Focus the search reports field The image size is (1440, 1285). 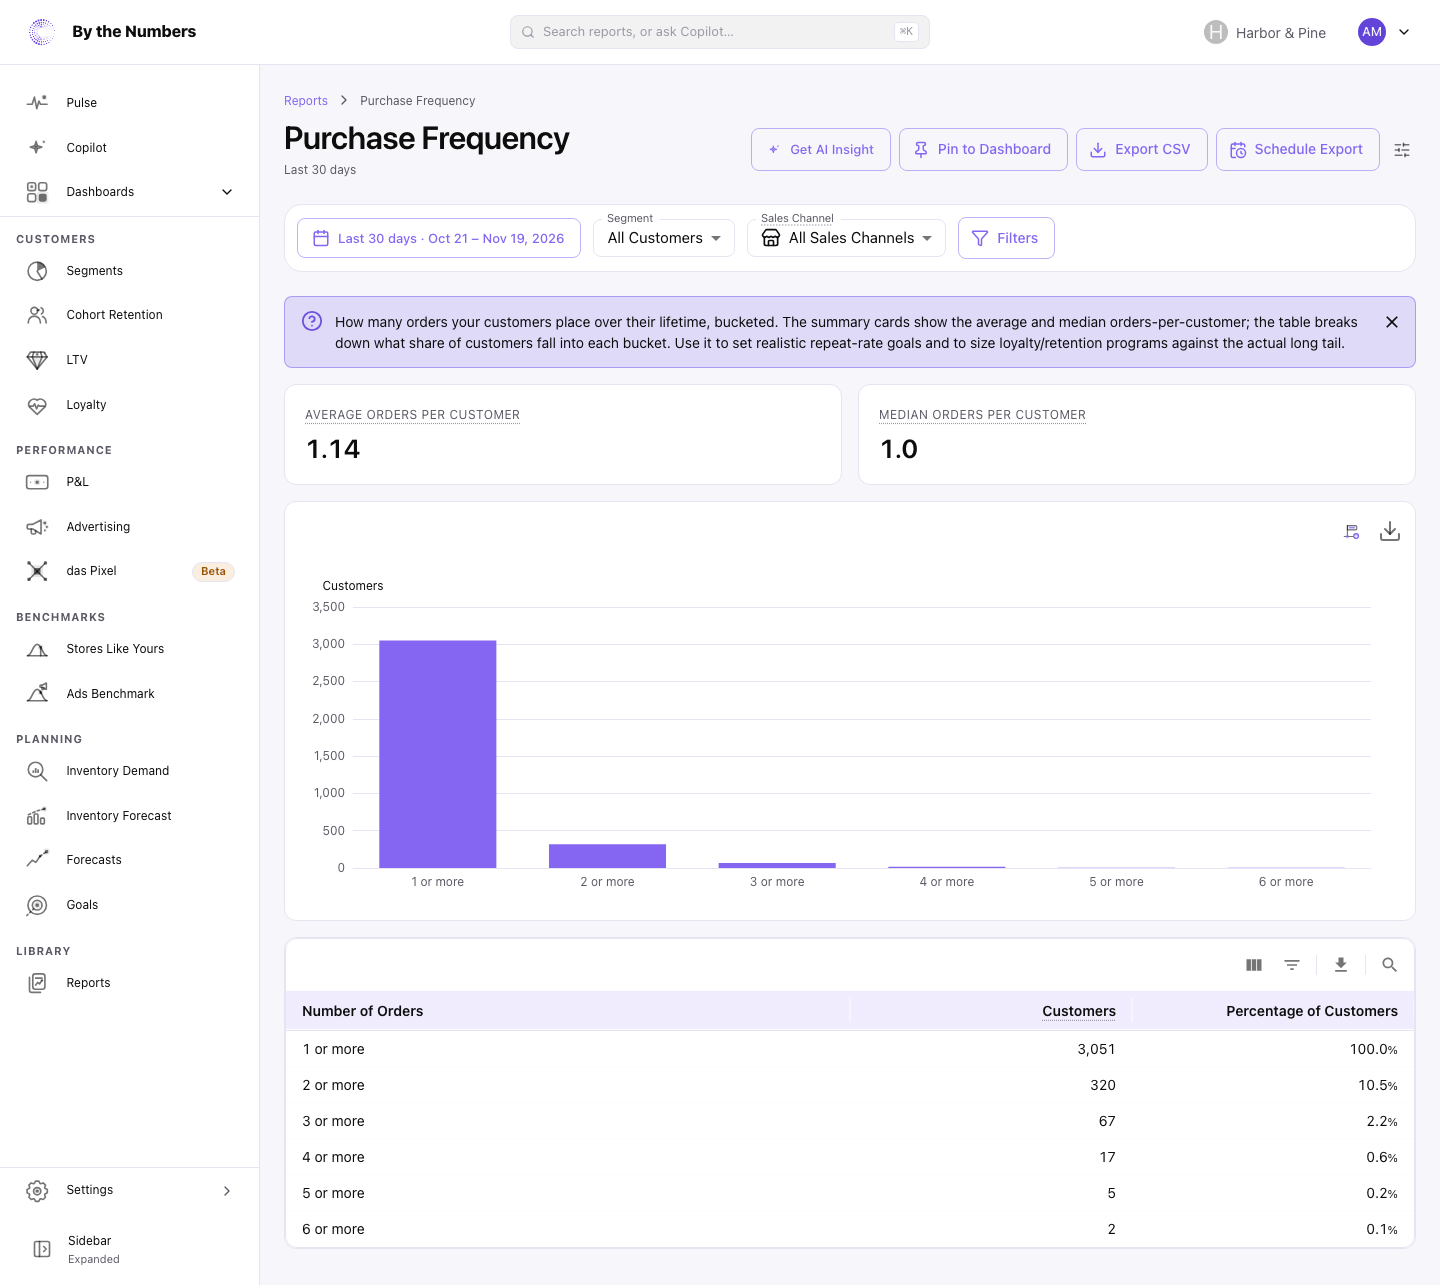click(x=720, y=32)
